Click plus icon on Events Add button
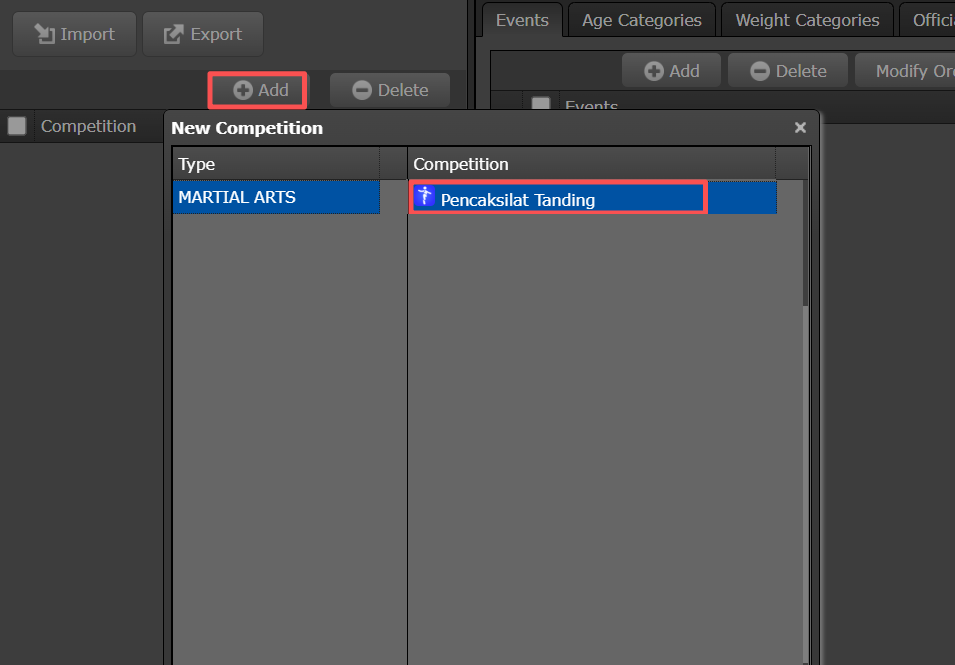The height and width of the screenshot is (665, 955). (654, 71)
